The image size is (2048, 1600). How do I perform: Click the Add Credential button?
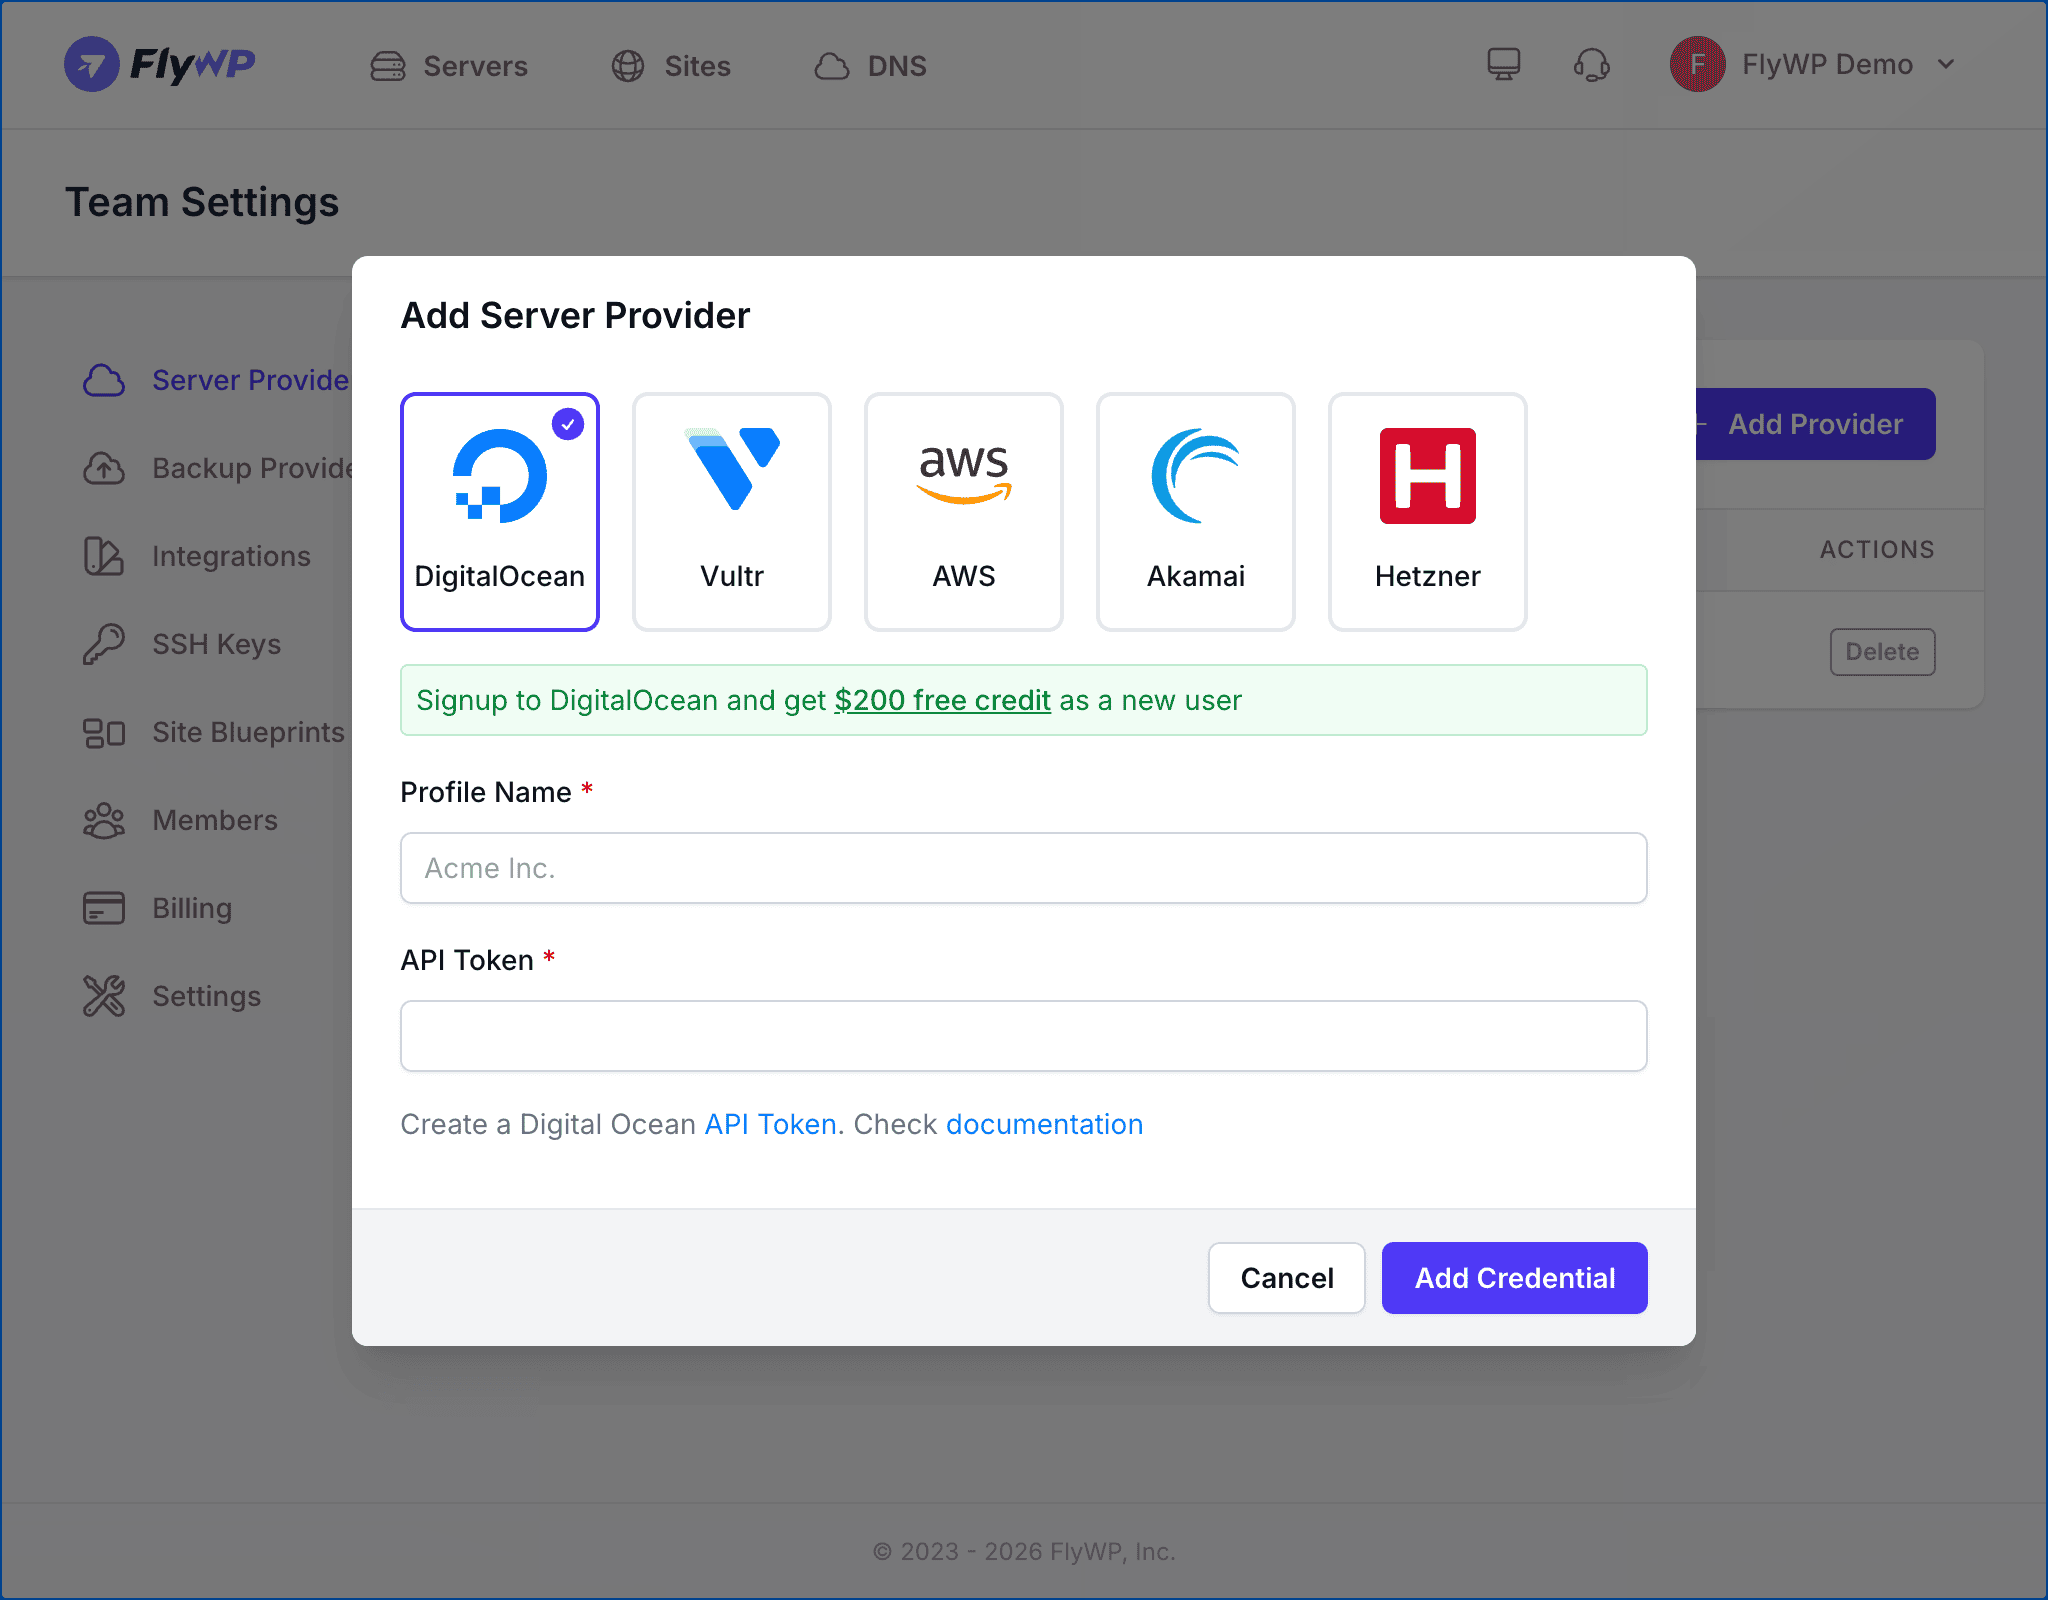pos(1515,1278)
